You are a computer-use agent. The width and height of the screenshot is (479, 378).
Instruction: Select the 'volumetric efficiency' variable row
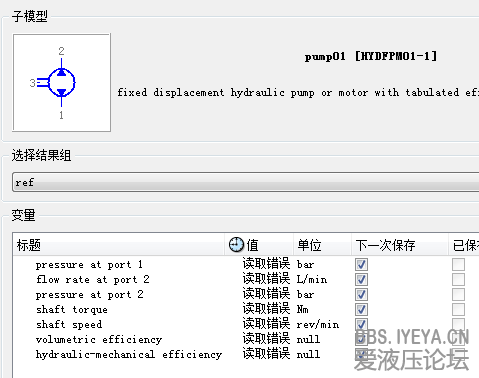(246, 339)
